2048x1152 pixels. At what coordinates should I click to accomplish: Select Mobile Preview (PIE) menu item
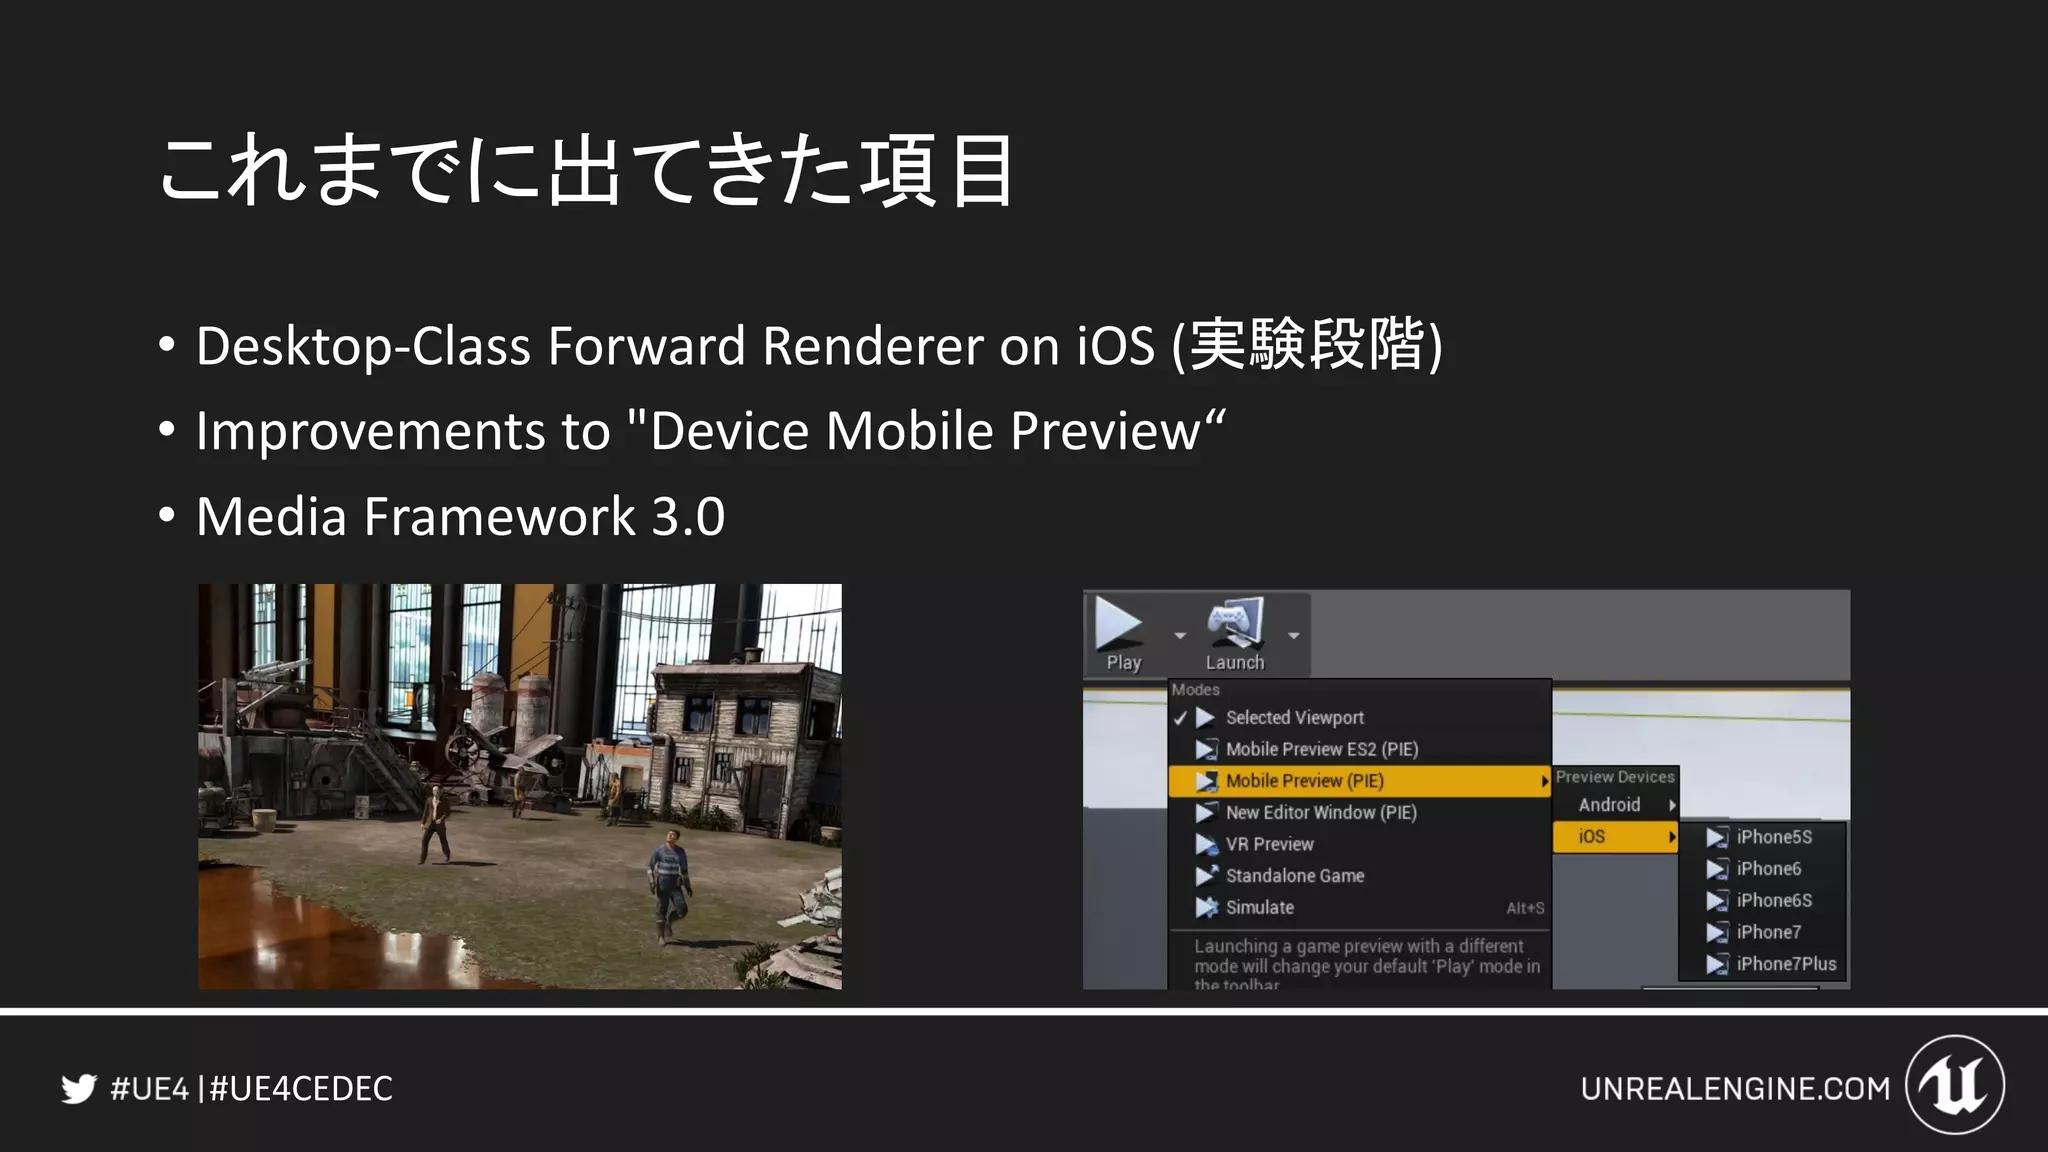tap(1360, 781)
